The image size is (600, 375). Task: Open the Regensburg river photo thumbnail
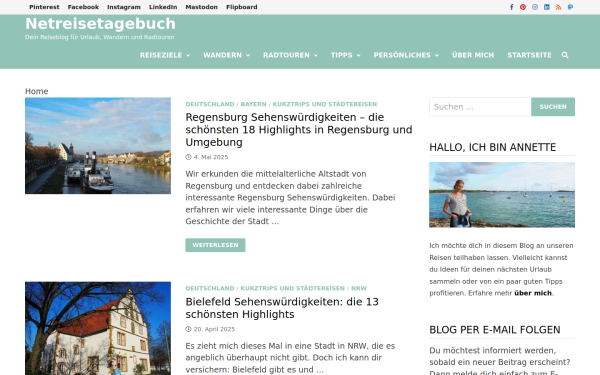coord(98,145)
